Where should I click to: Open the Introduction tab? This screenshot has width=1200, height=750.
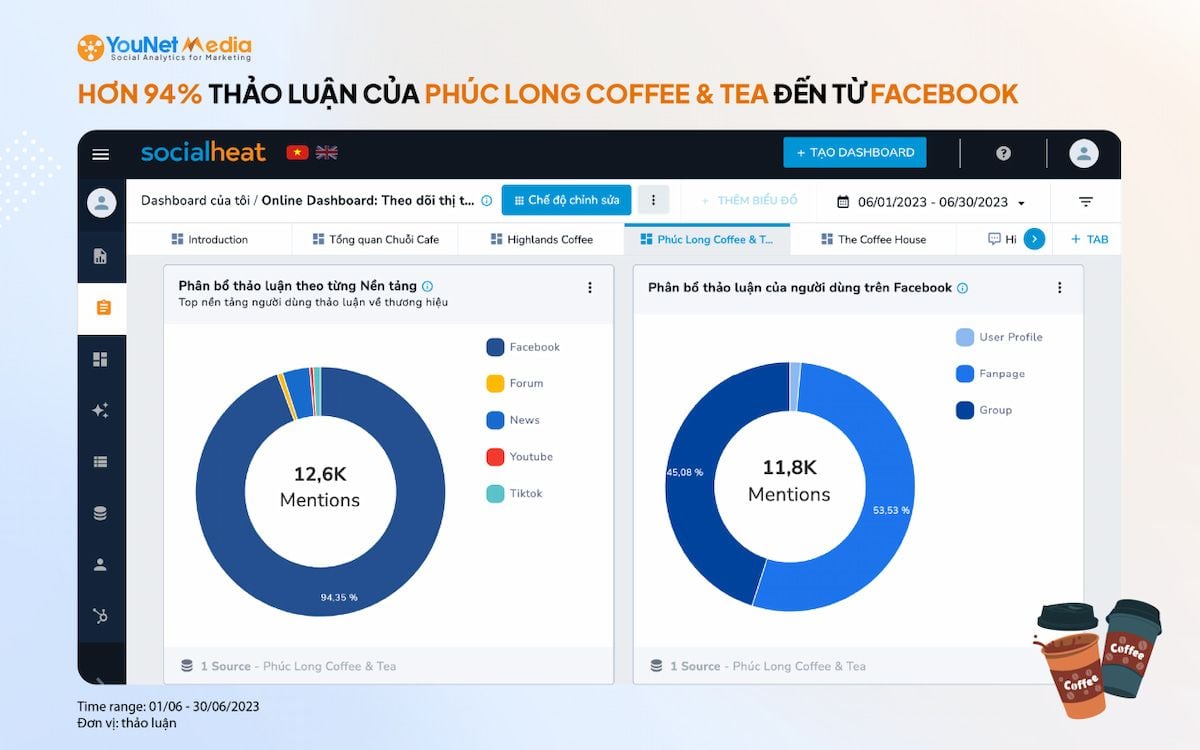pyautogui.click(x=209, y=240)
